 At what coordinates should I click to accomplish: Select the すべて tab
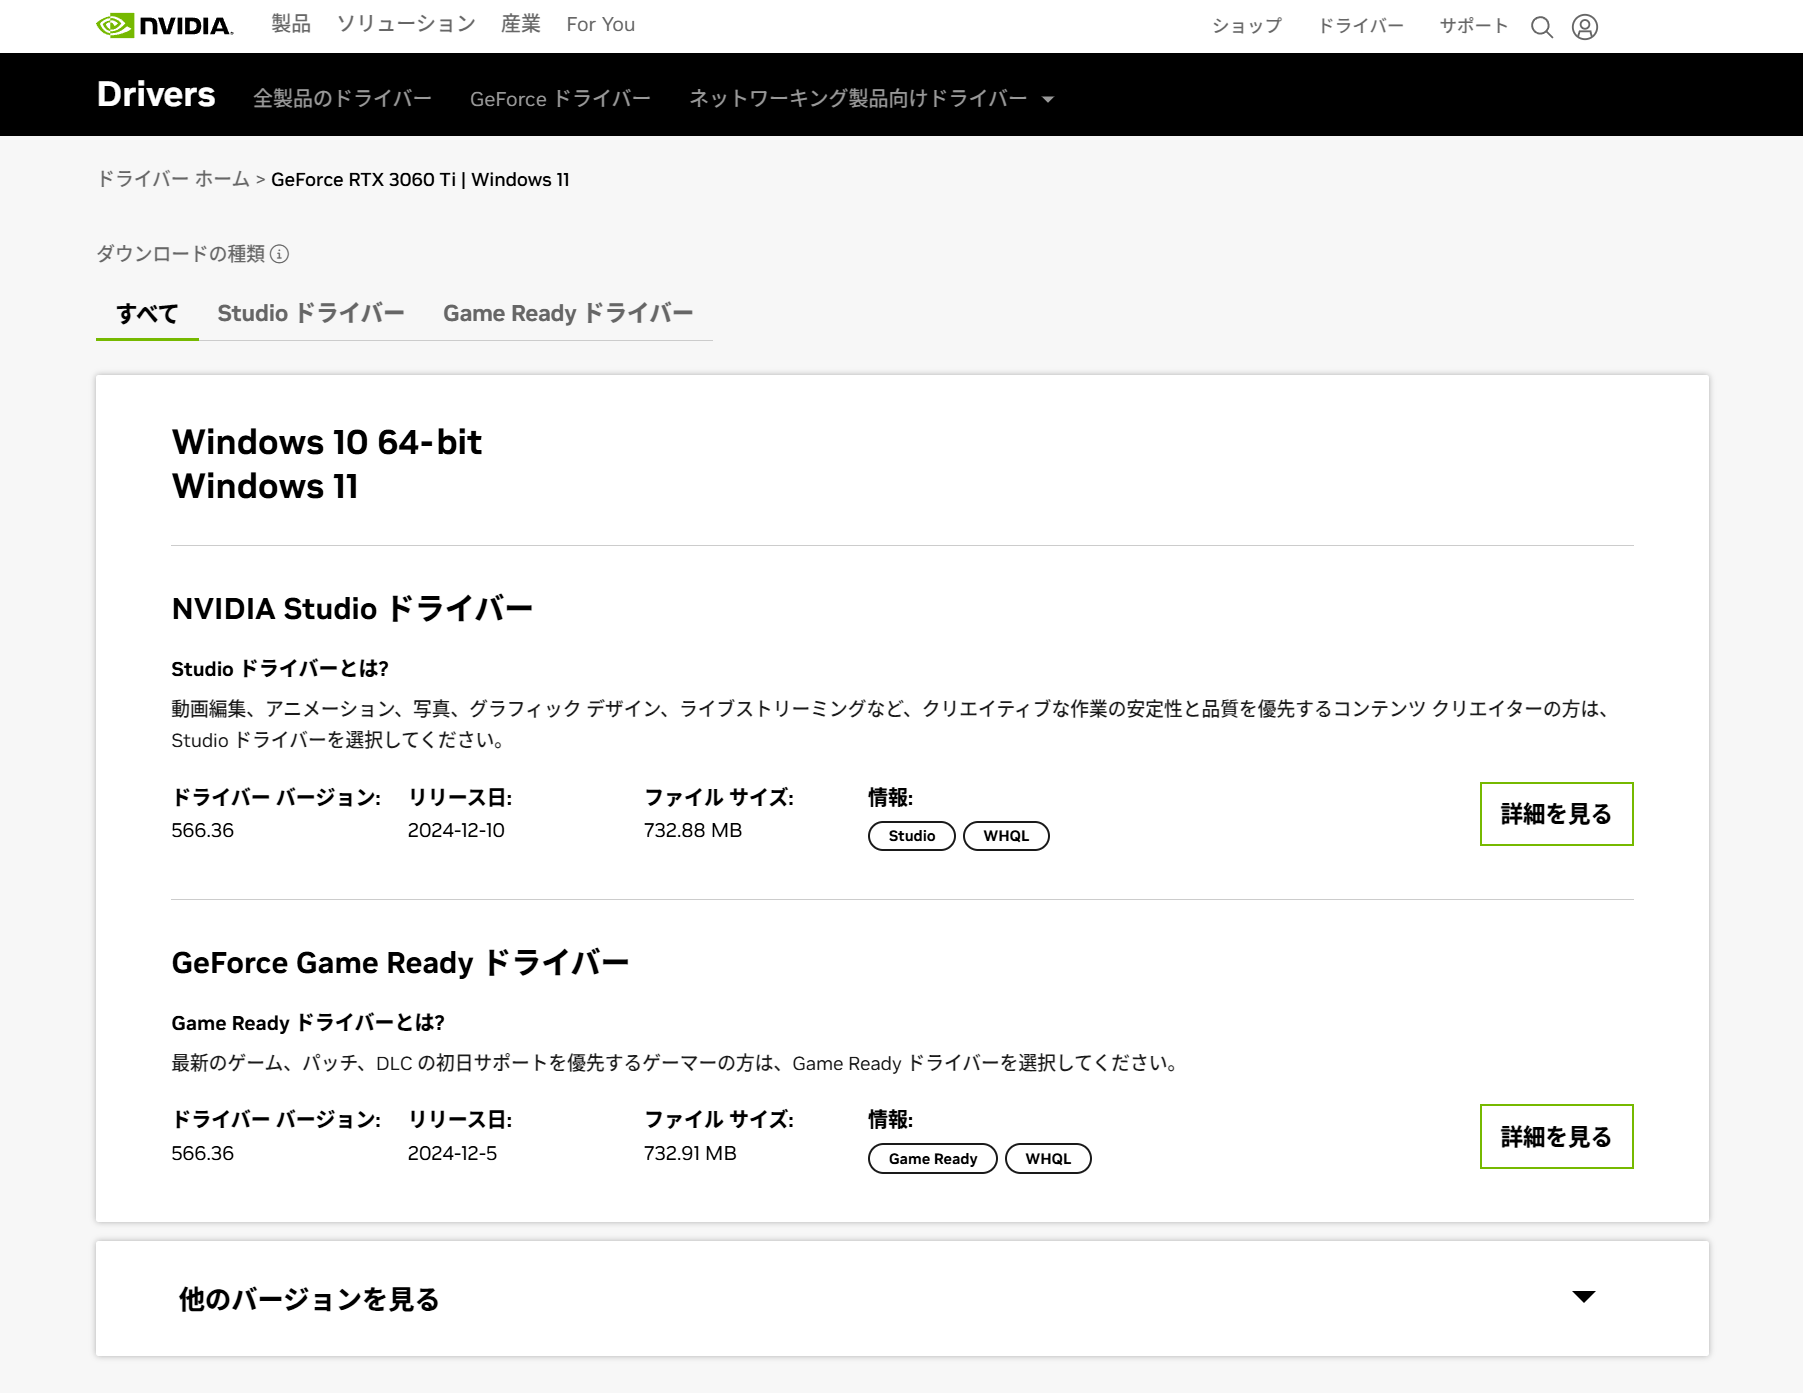coord(147,314)
